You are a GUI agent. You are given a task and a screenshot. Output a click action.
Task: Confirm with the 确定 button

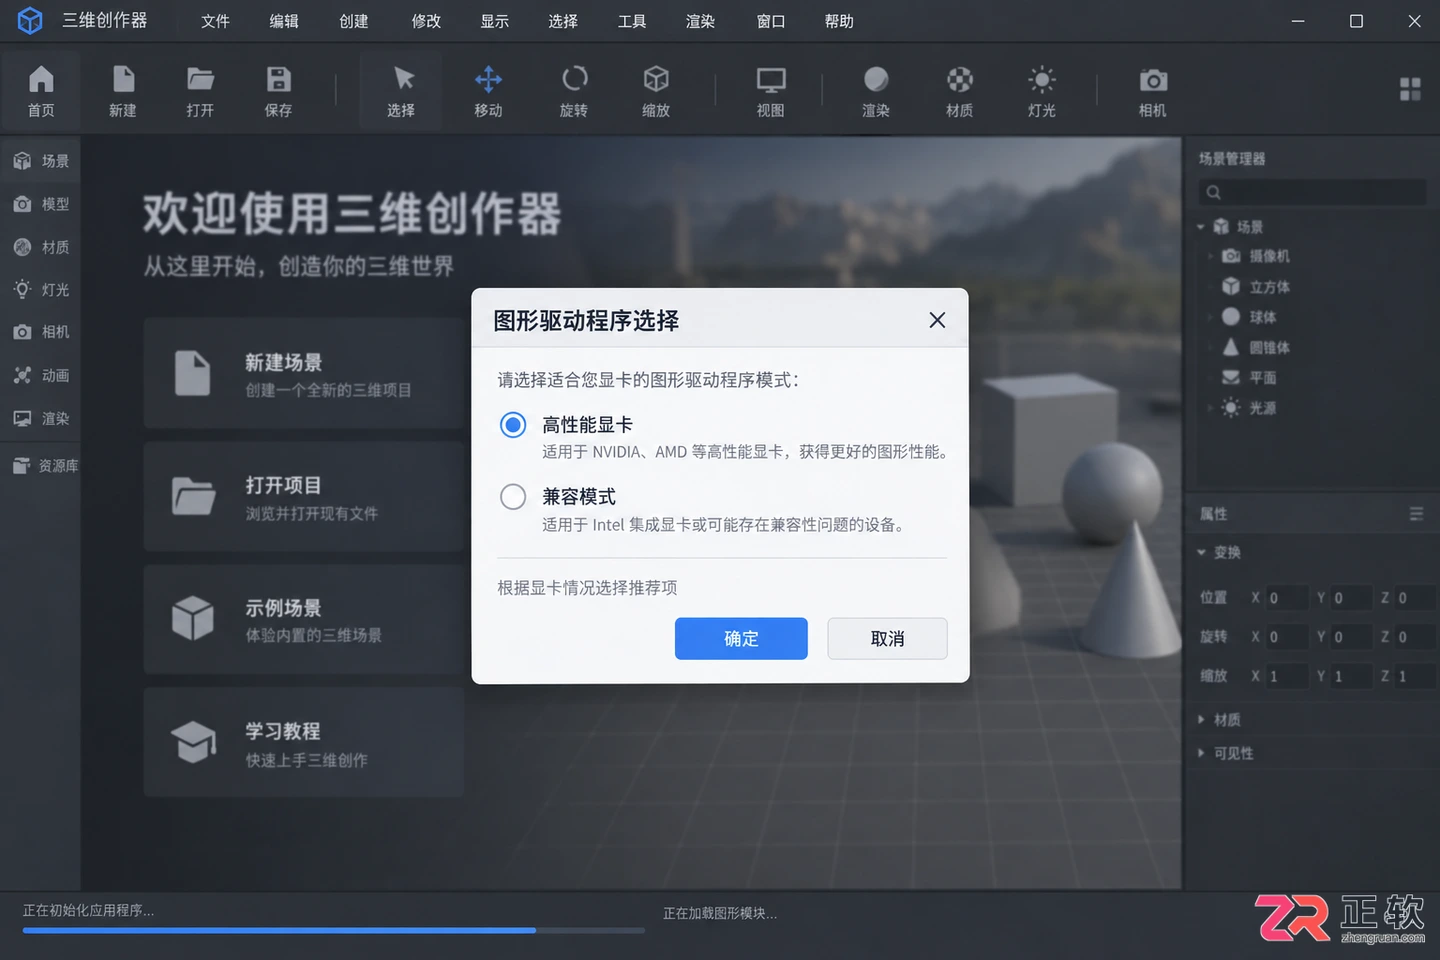click(x=741, y=638)
